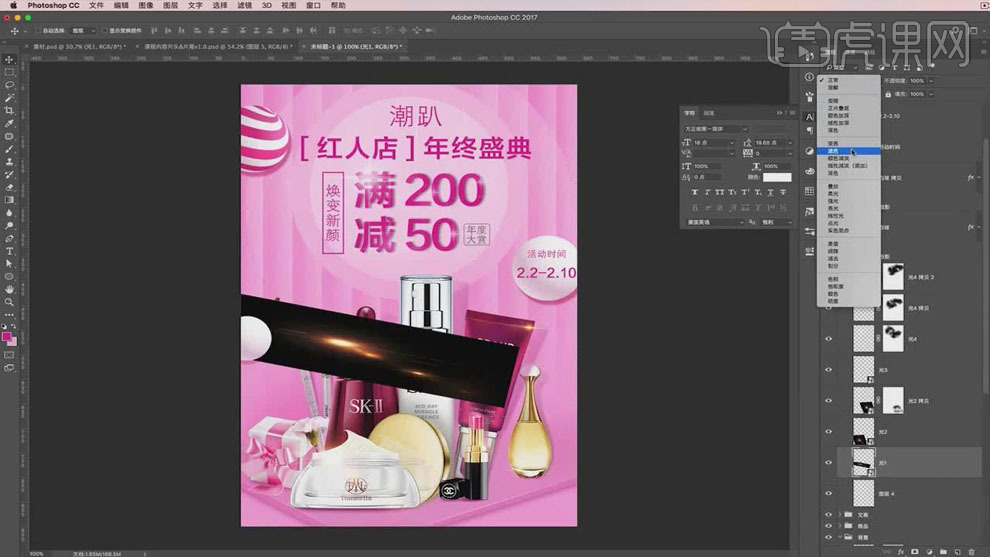Image resolution: width=990 pixels, height=557 pixels.
Task: Select the Gradient tool
Action: point(9,200)
